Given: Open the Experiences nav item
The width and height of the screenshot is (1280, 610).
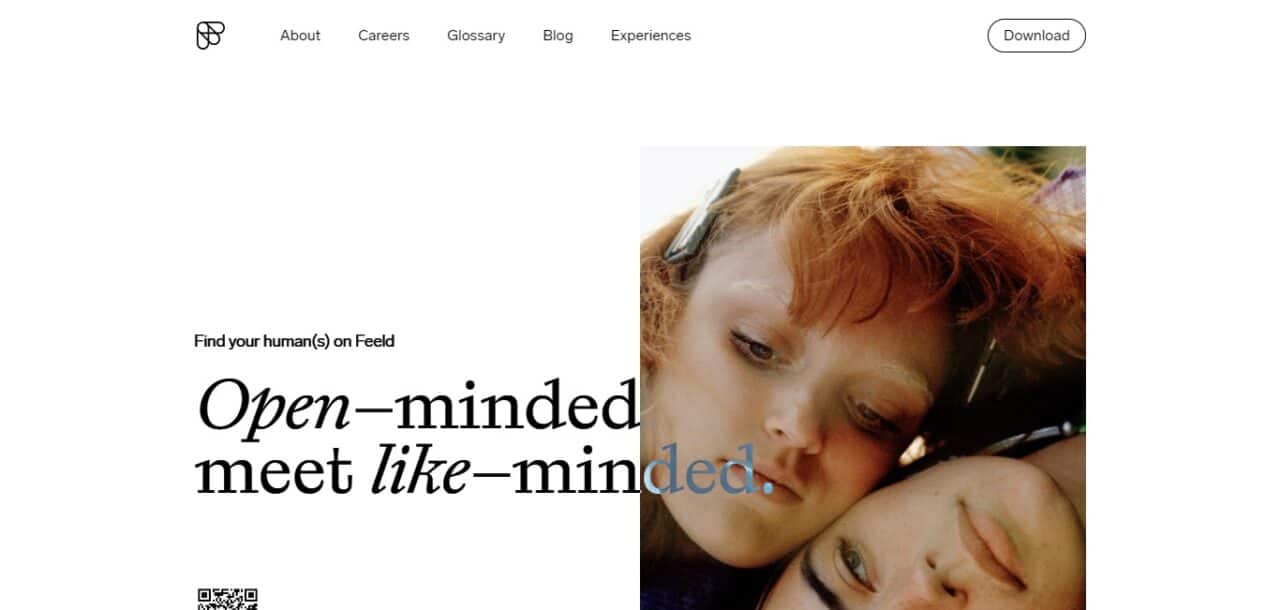Looking at the screenshot, I should pyautogui.click(x=651, y=35).
